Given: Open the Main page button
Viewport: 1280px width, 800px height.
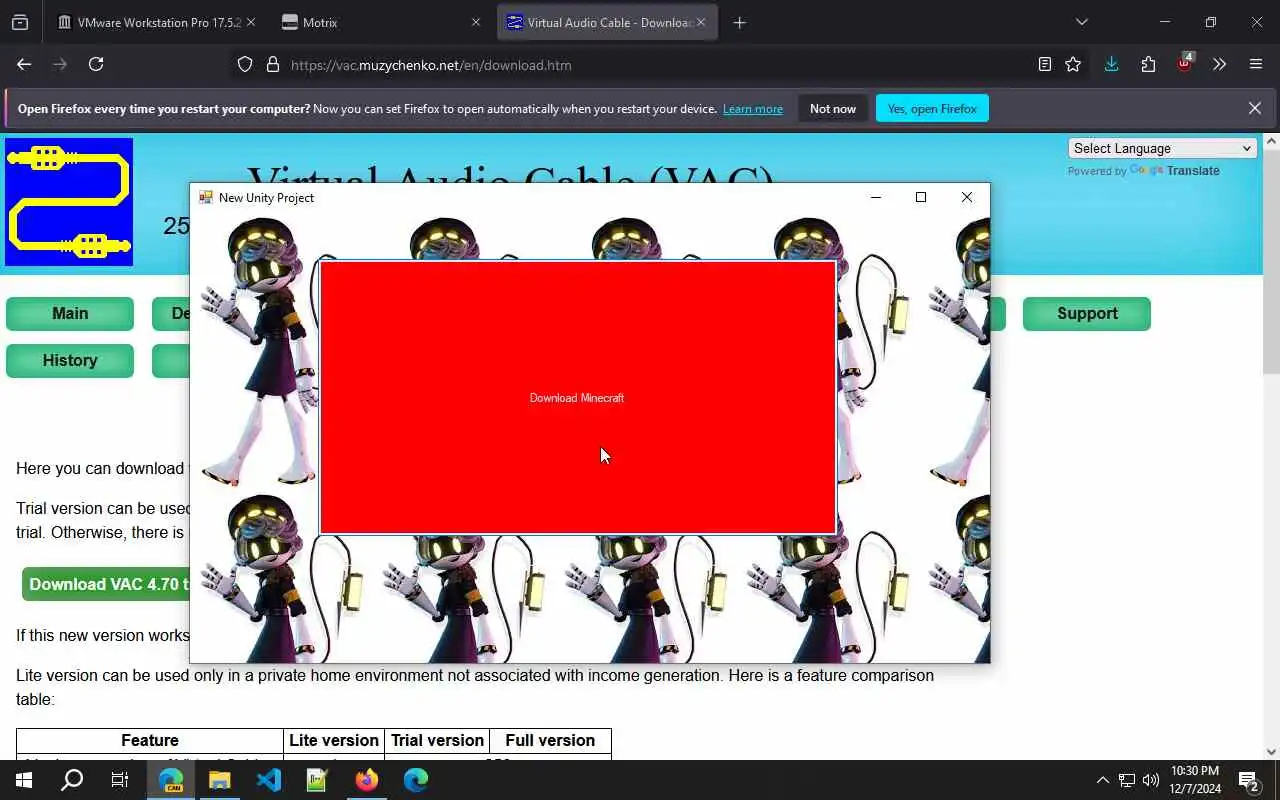Looking at the screenshot, I should click(x=70, y=313).
